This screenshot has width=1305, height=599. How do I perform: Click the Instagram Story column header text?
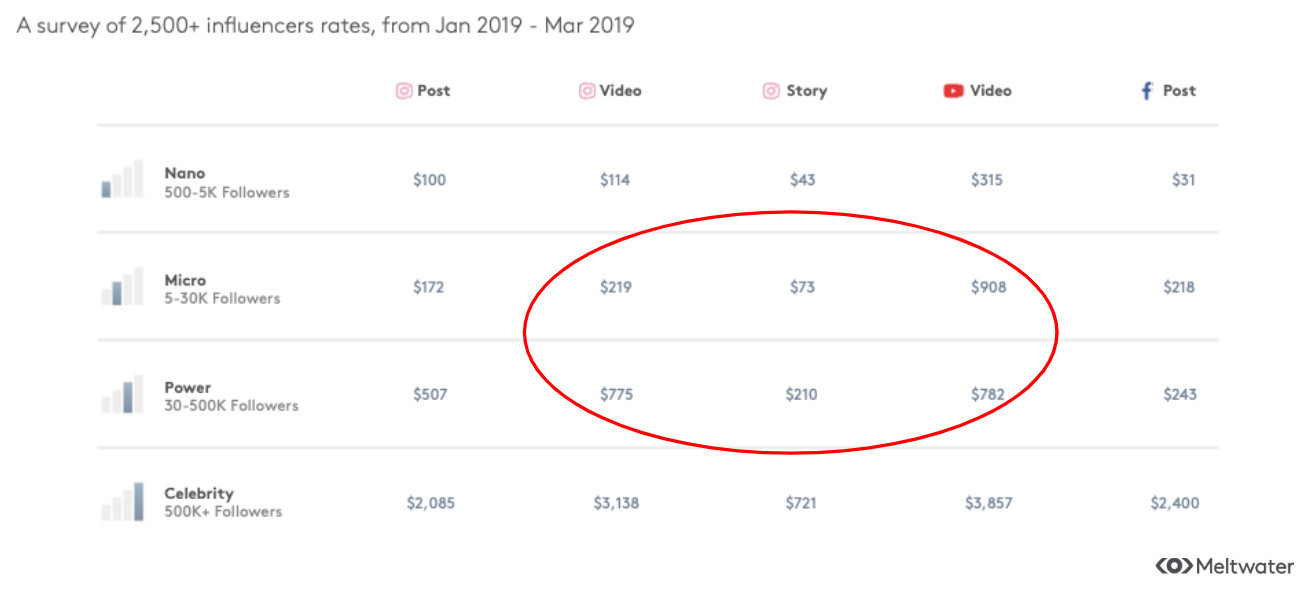coord(806,91)
